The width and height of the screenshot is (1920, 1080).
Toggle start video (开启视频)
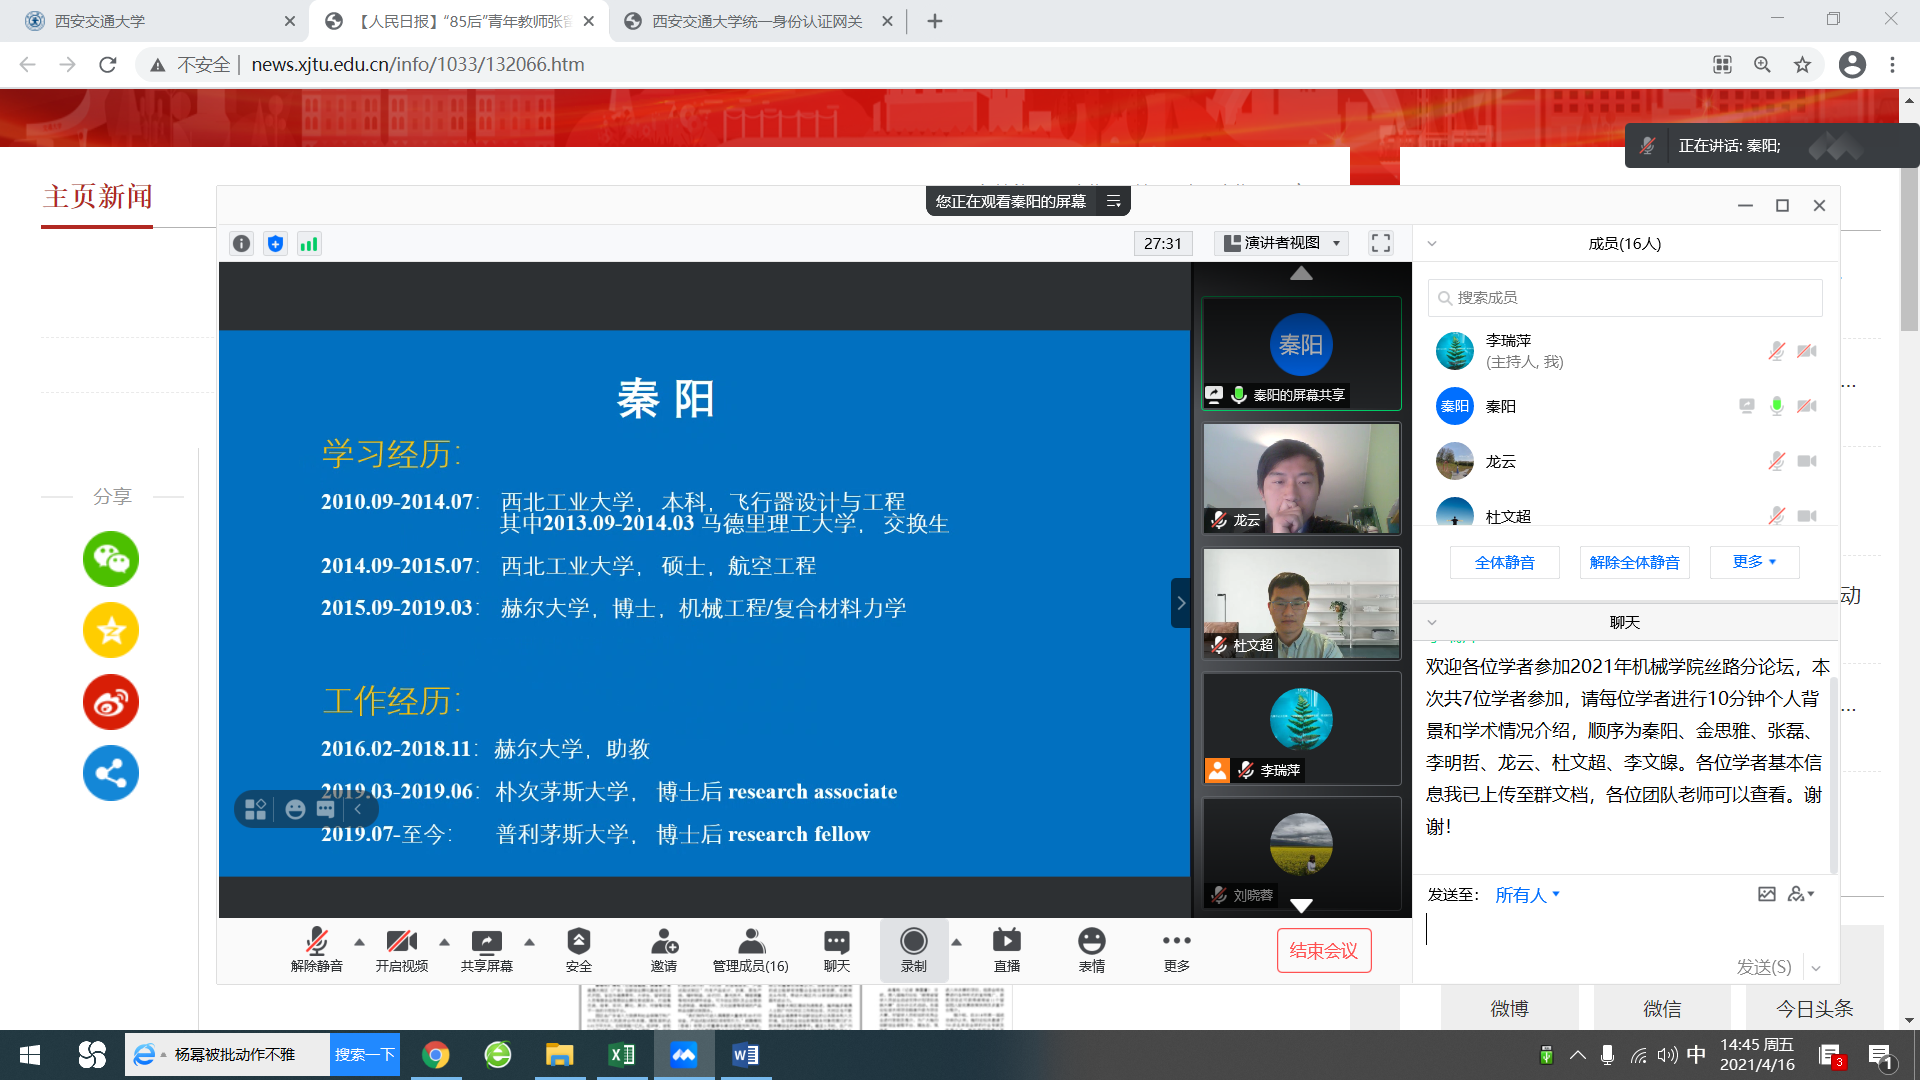click(401, 942)
